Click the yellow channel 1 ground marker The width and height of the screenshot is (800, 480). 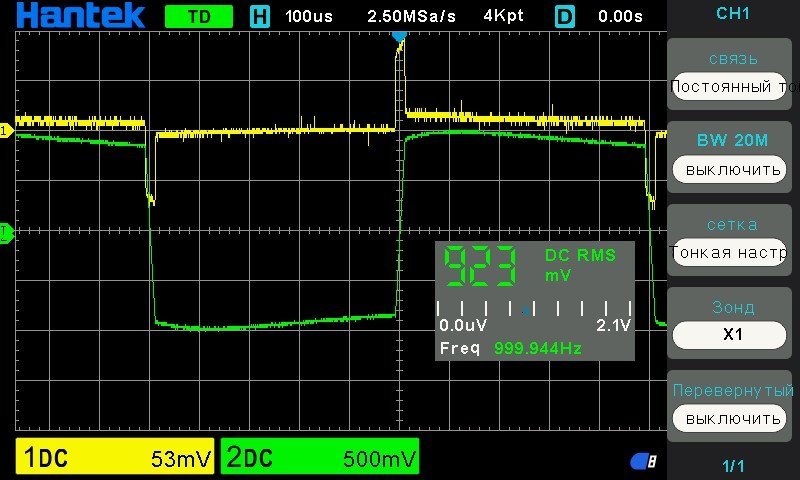tap(5, 131)
